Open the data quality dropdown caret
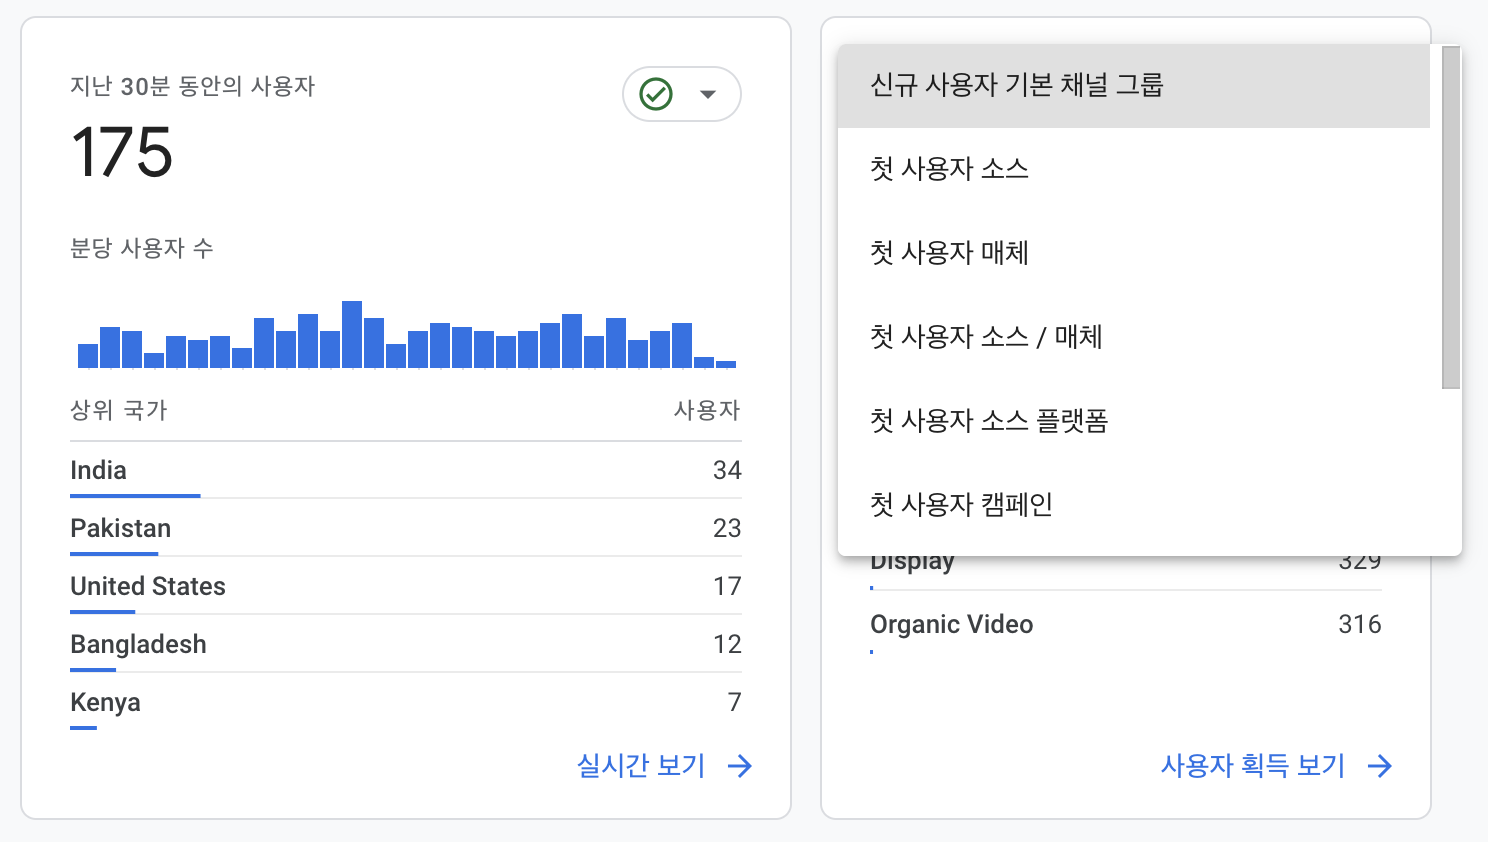Viewport: 1488px width, 842px height. [x=708, y=93]
